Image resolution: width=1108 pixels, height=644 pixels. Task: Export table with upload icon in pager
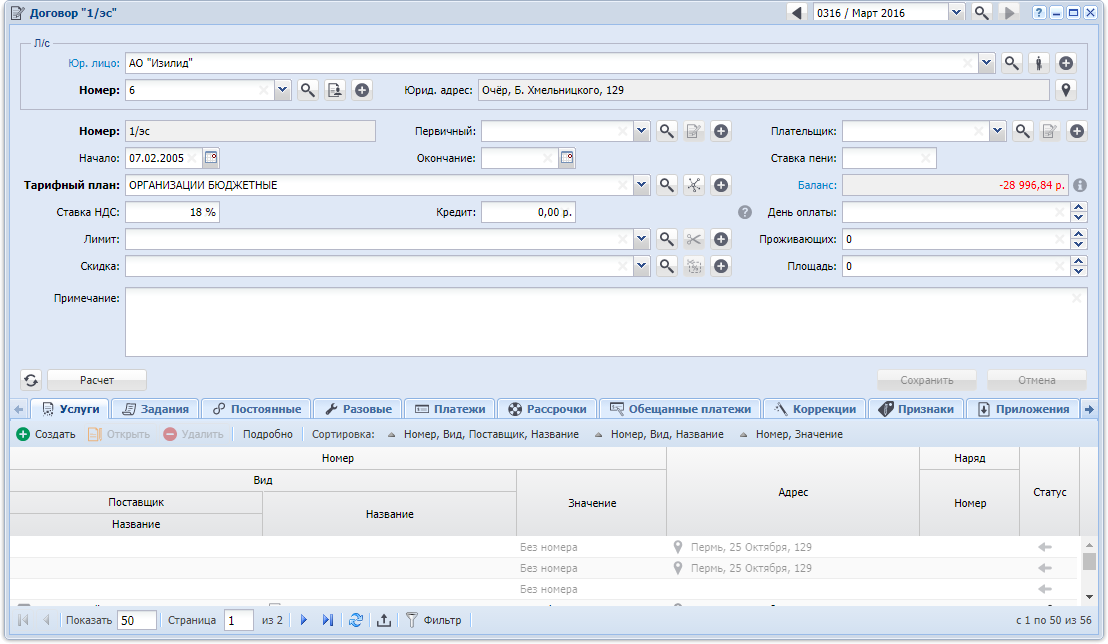coord(384,620)
